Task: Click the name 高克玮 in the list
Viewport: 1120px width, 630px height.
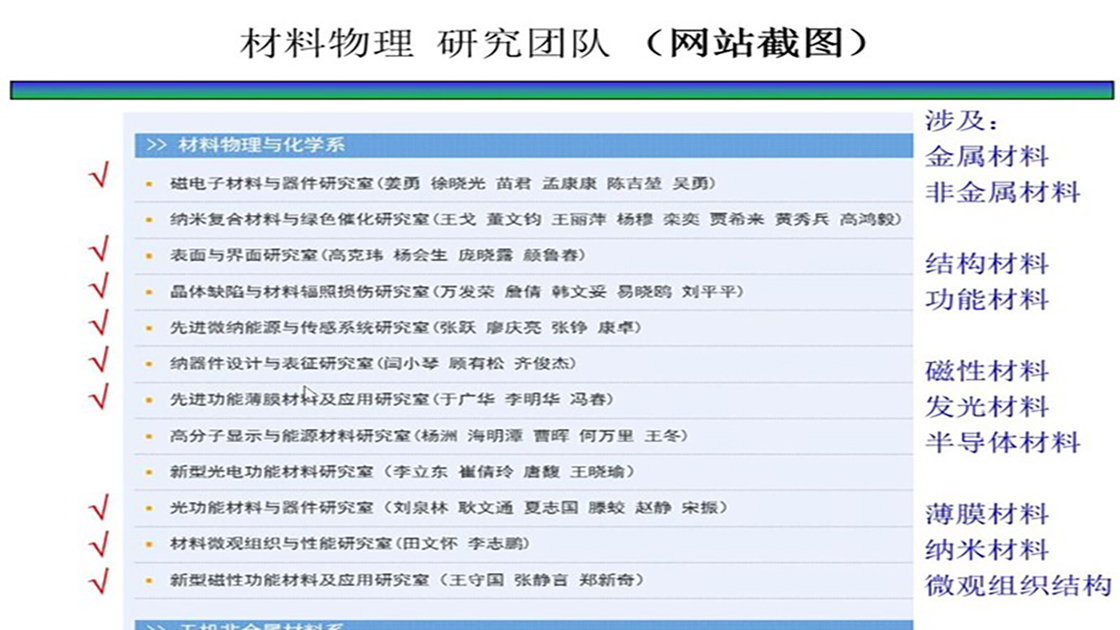Action: coord(356,255)
